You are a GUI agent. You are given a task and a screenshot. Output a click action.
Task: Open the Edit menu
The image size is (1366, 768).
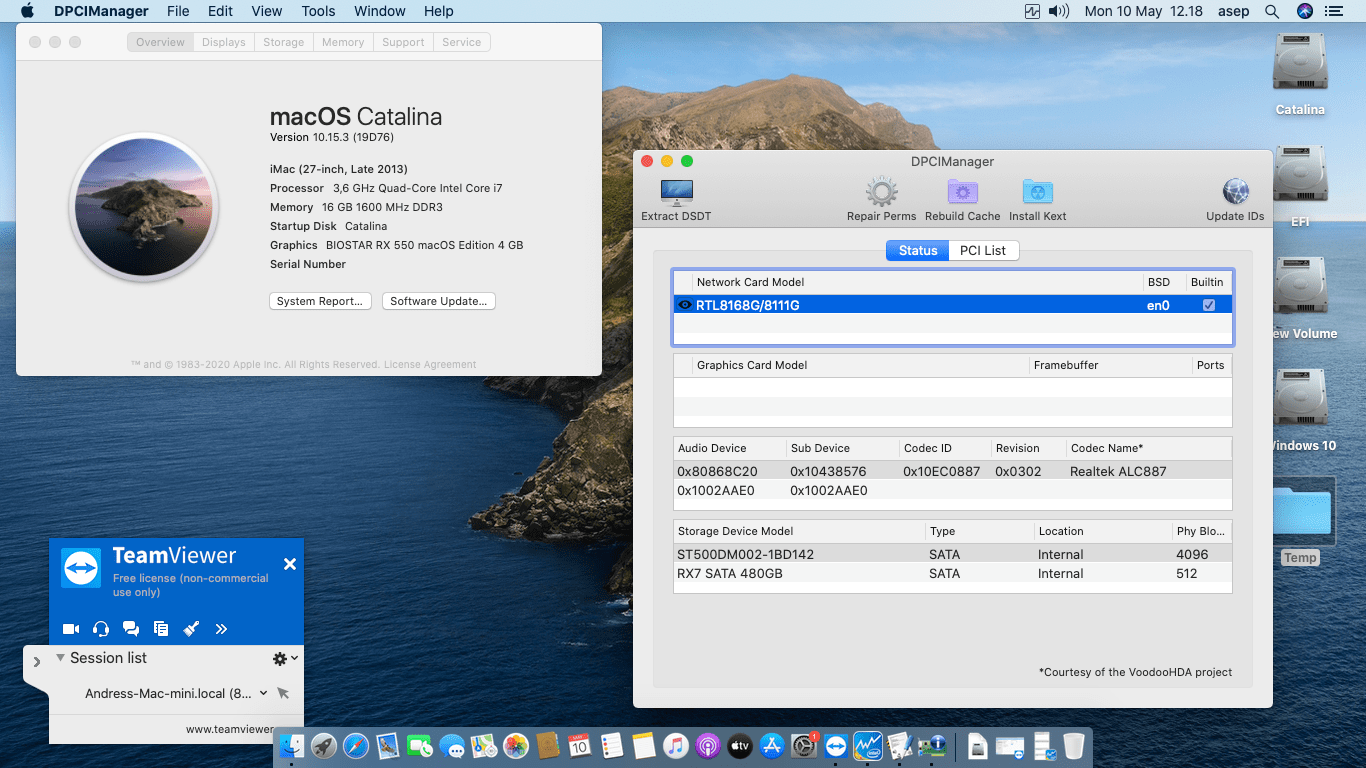[220, 11]
